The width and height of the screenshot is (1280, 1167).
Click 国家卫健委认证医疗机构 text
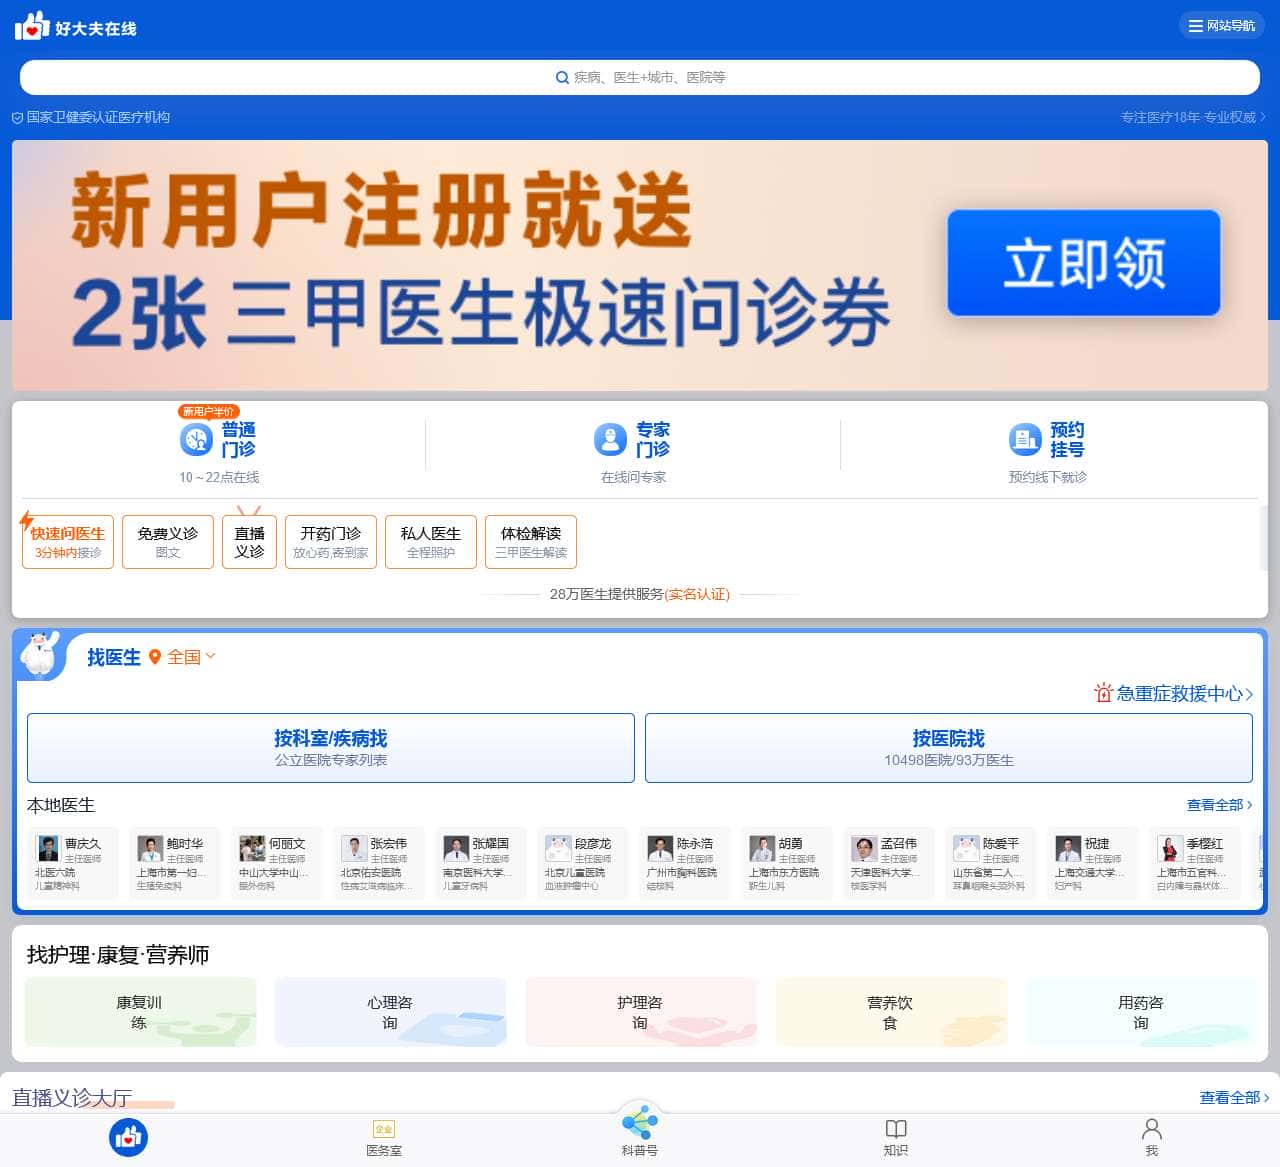click(x=98, y=118)
